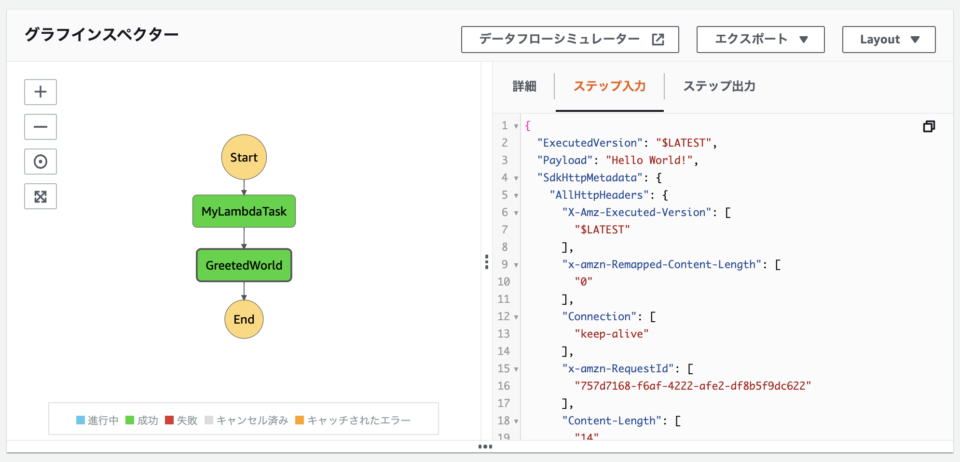
Task: Click the "Payload" key text
Action: (566, 161)
